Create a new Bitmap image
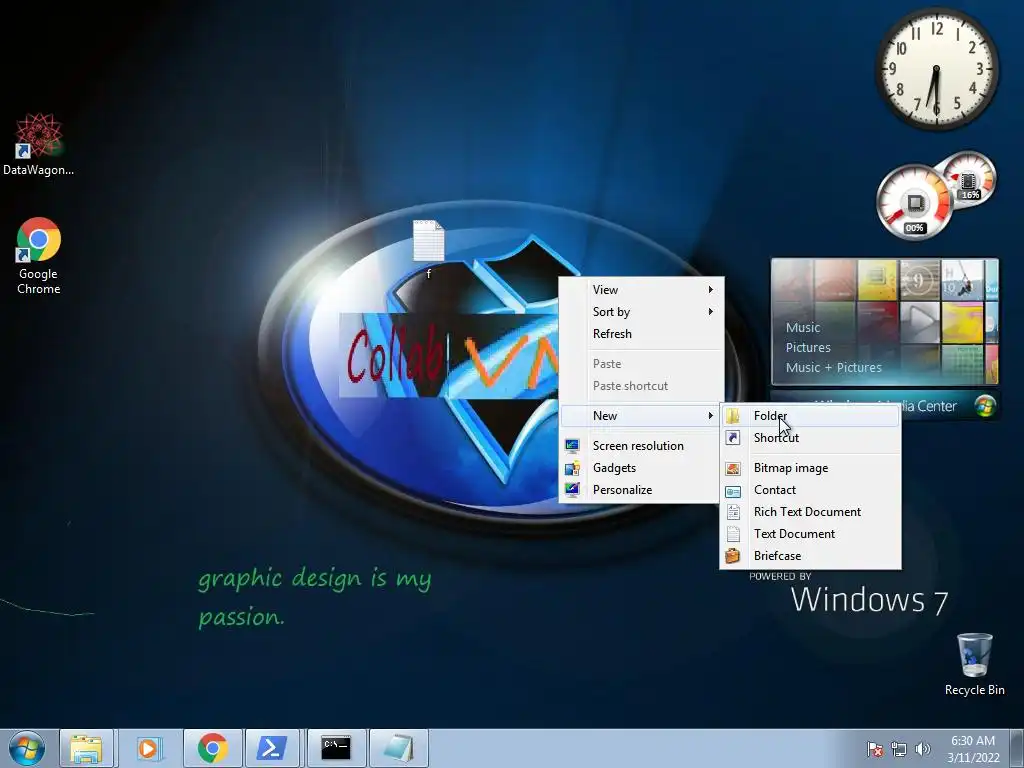 [x=810, y=468]
